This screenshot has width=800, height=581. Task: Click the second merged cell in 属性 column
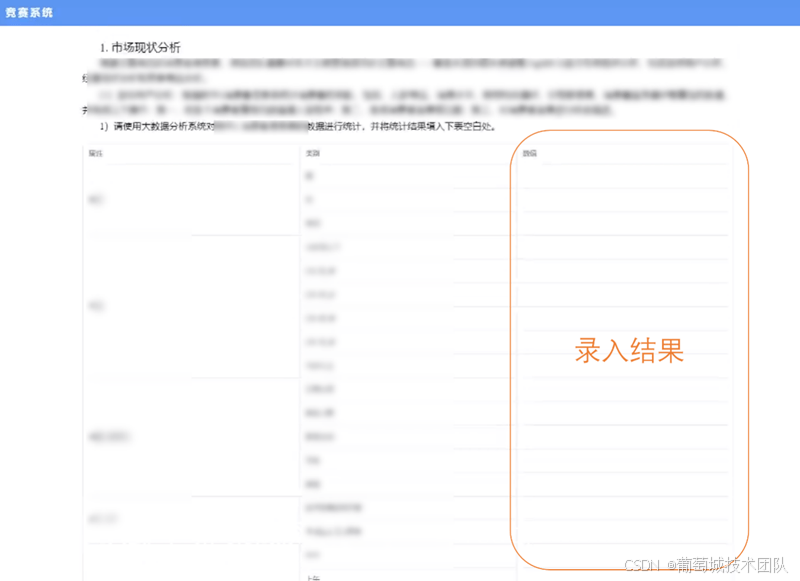tap(96, 306)
